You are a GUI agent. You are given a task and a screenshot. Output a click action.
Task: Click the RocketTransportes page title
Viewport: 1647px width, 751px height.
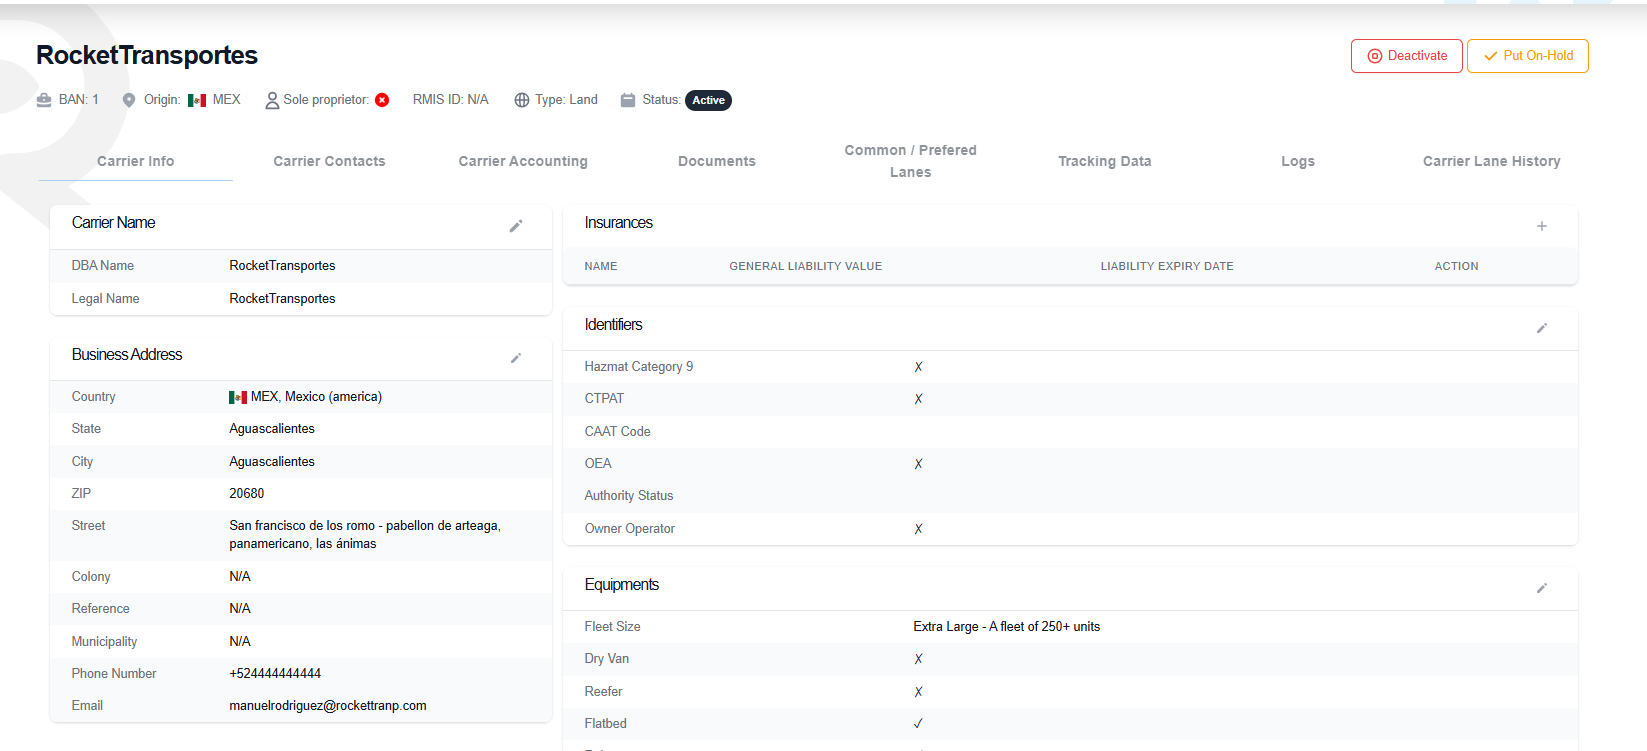click(x=147, y=55)
